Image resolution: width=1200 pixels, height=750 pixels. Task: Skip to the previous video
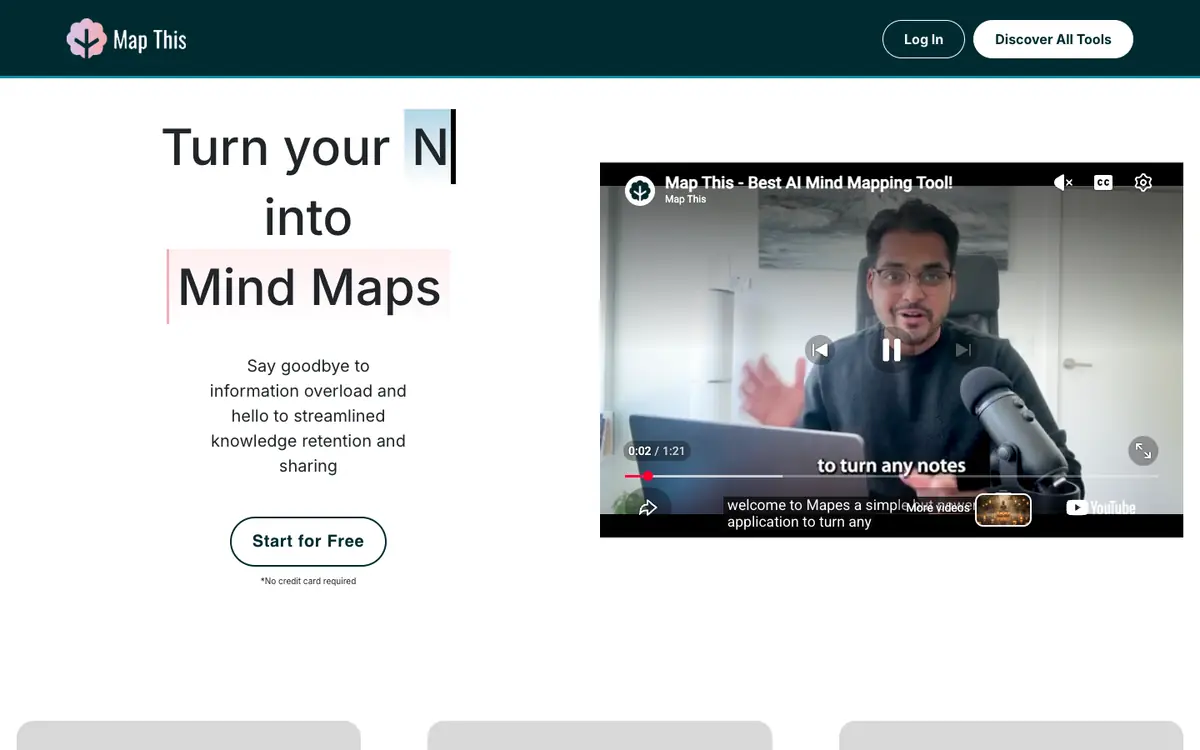[820, 349]
